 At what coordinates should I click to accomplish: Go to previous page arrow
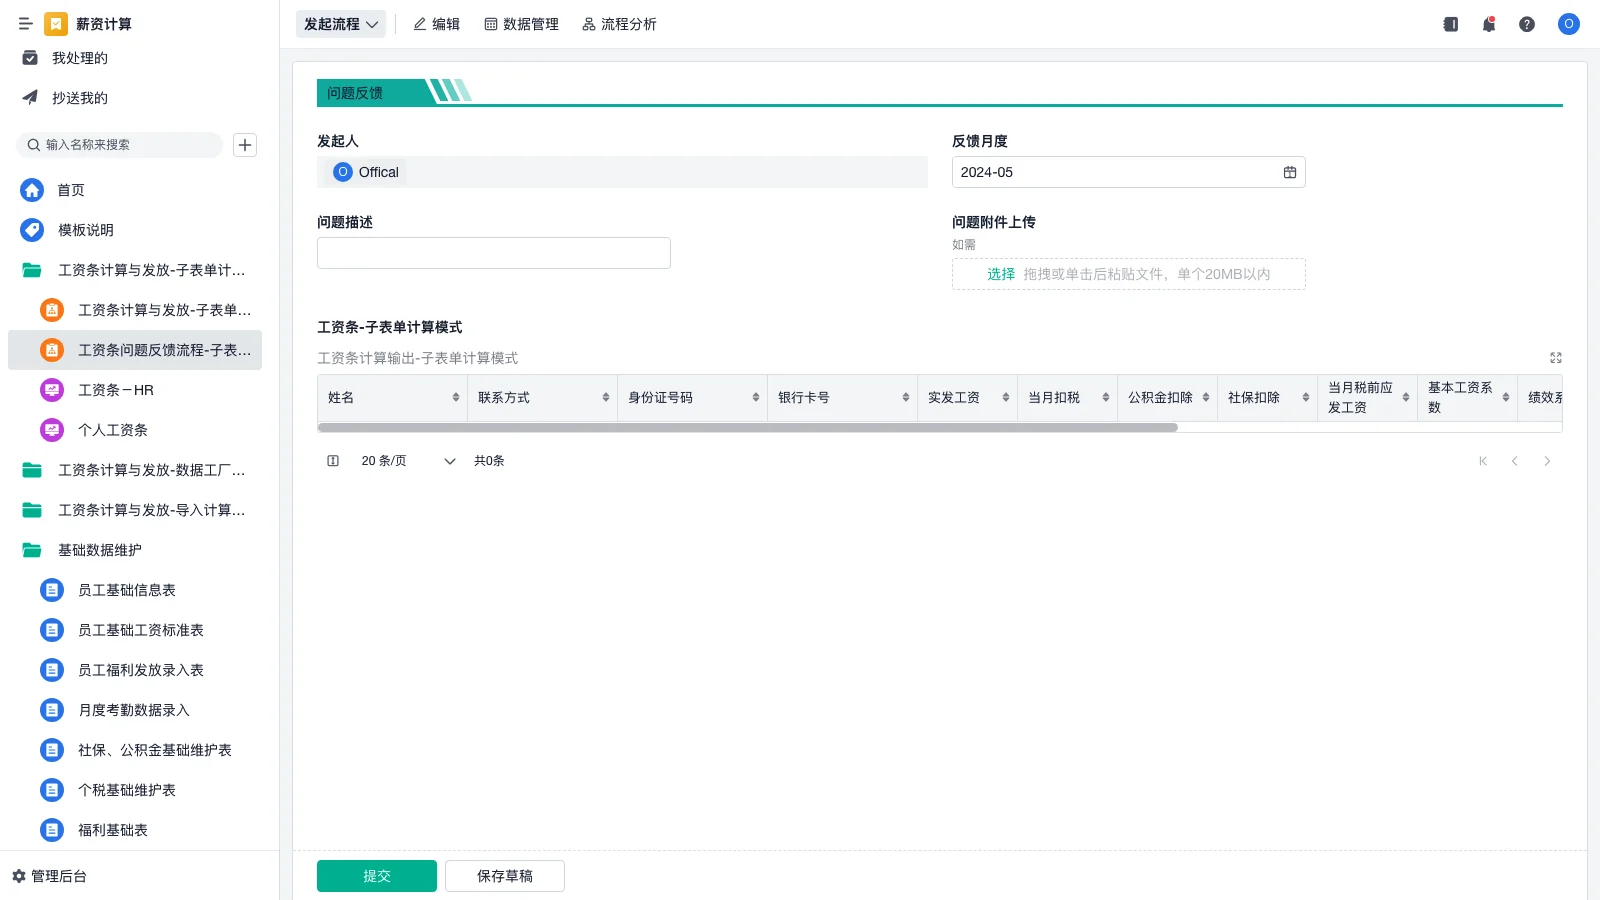click(x=1515, y=461)
